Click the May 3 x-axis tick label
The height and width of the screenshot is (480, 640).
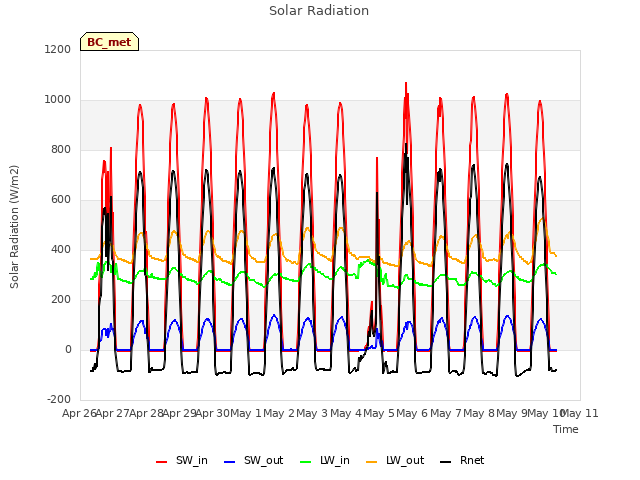point(312,413)
